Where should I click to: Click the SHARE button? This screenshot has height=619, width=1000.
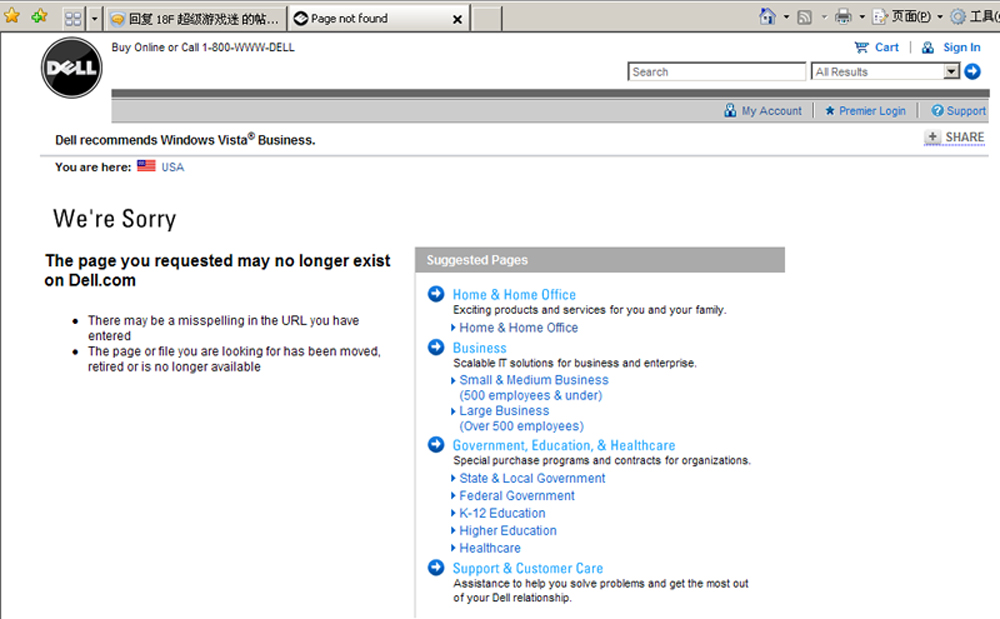[x=954, y=137]
